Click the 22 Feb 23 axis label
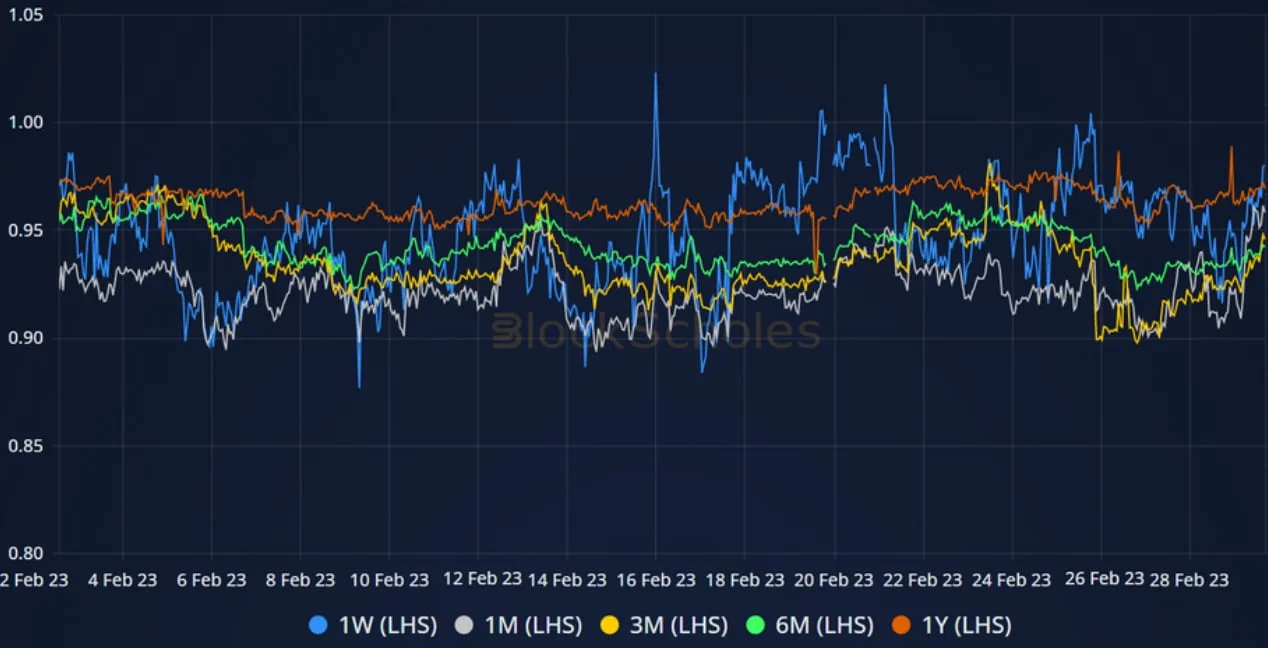The image size is (1268, 648). (923, 580)
